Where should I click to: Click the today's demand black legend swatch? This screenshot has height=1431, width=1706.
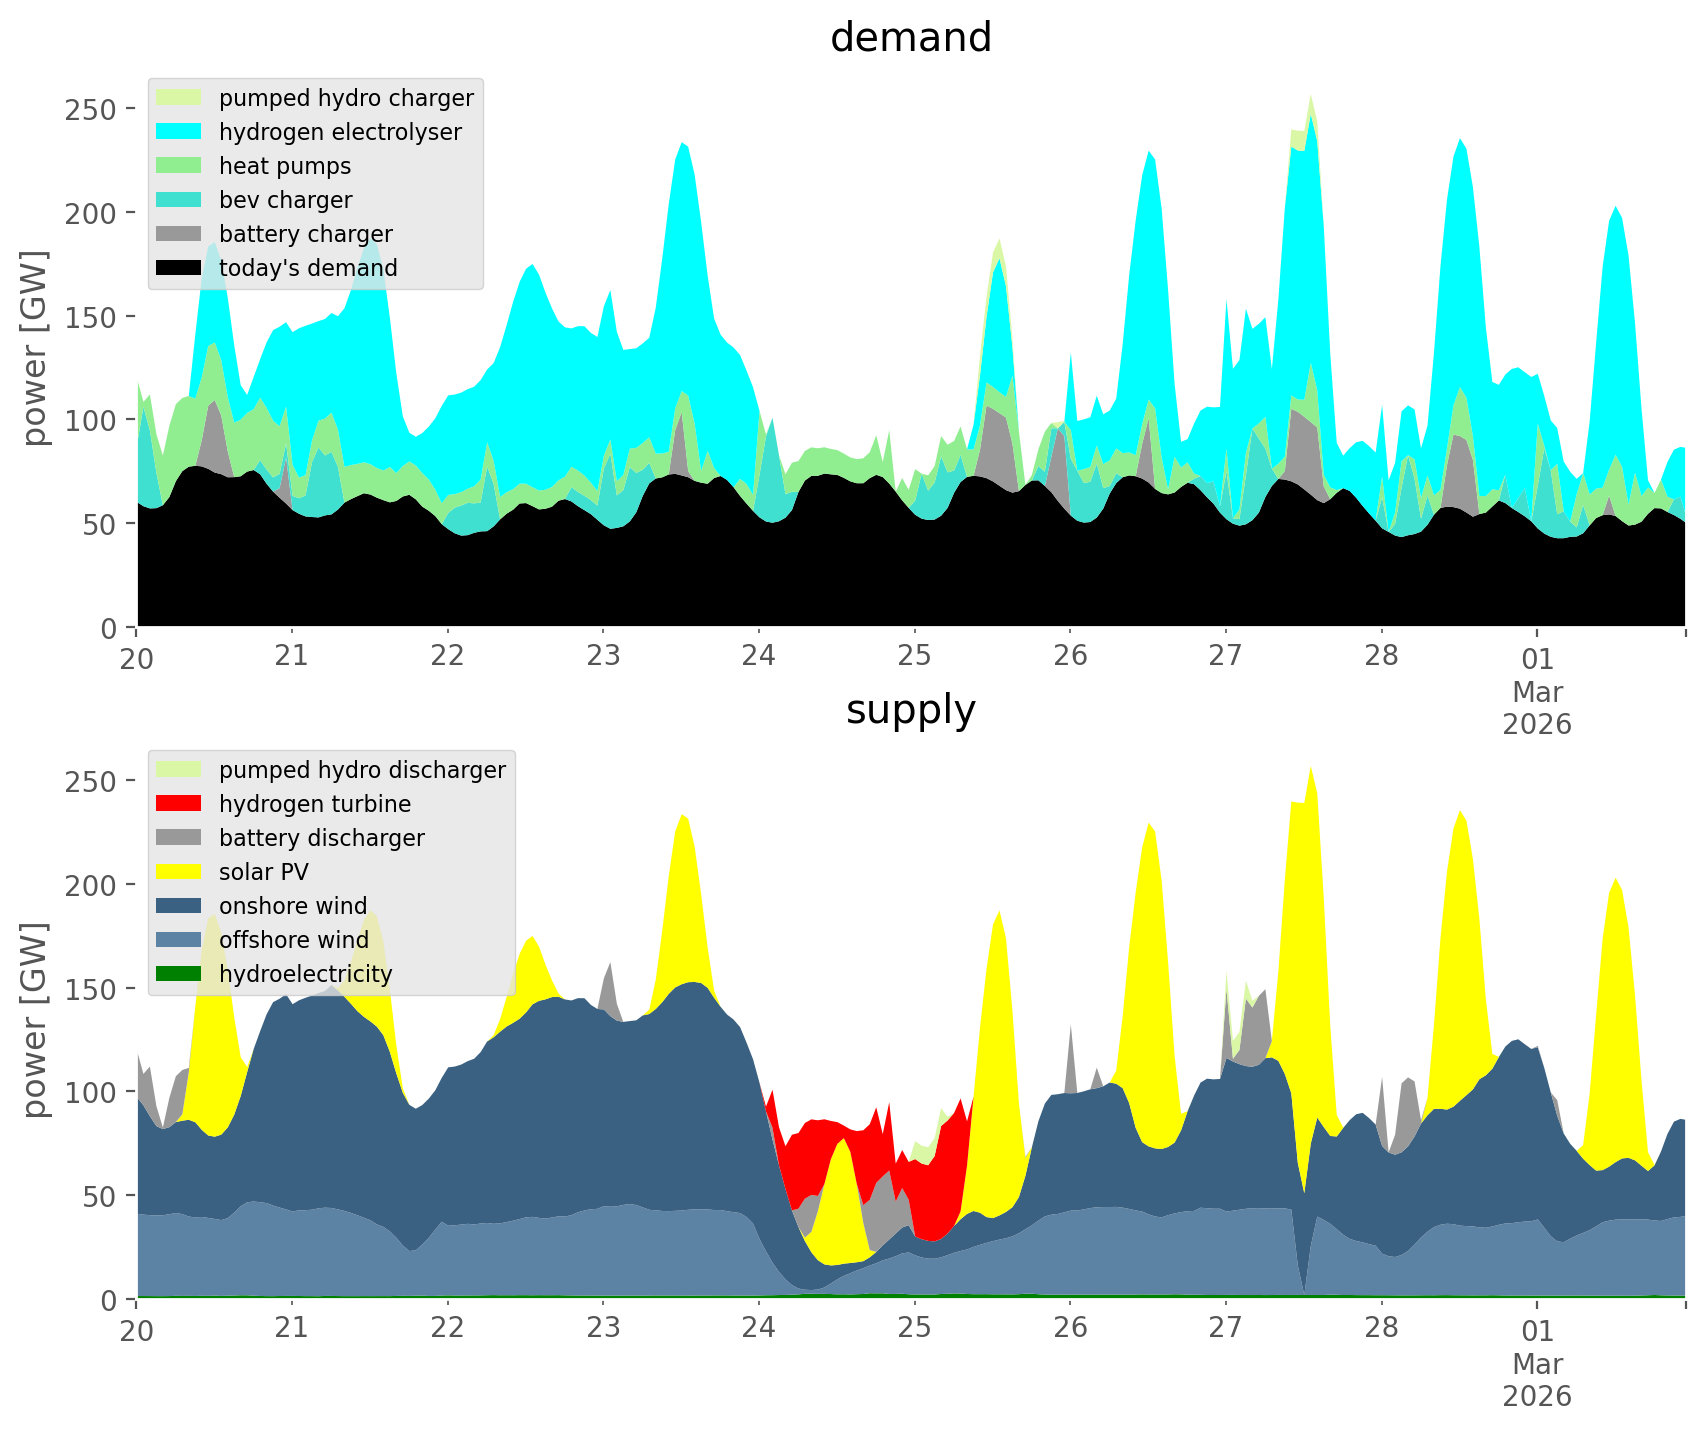[x=179, y=268]
